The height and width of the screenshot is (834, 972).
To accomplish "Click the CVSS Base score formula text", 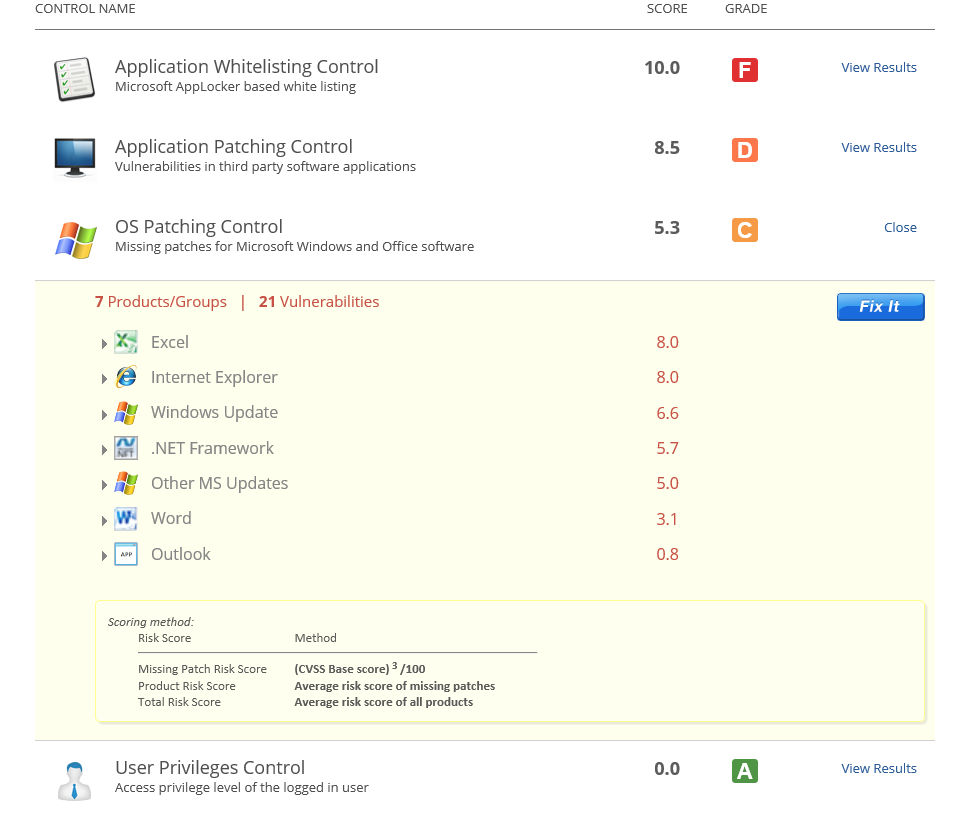I will 360,668.
